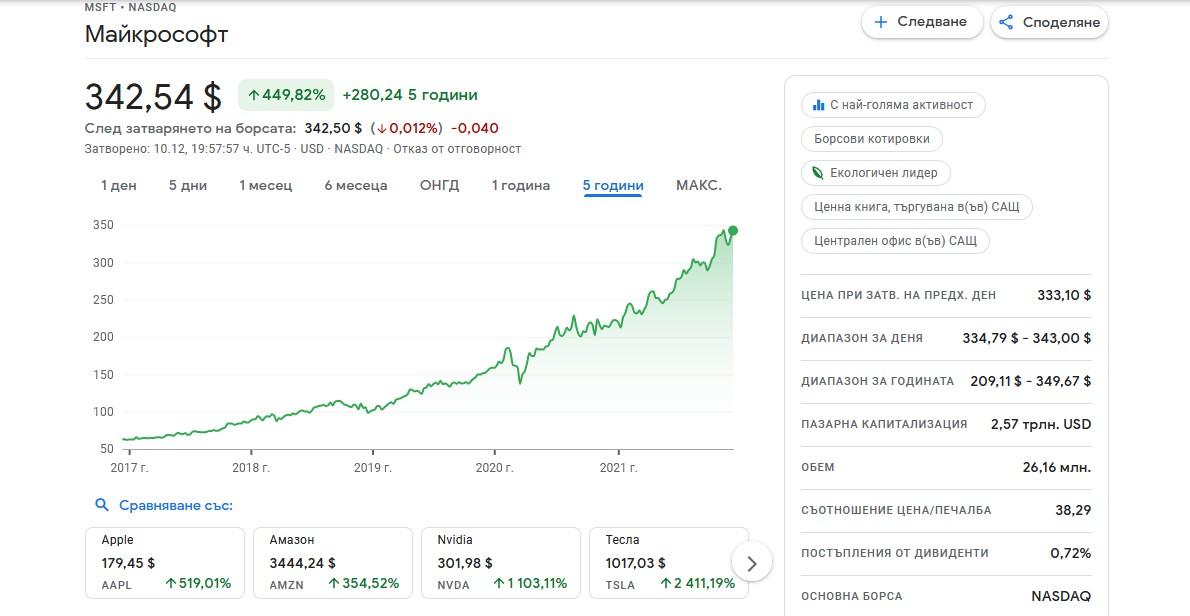Click the green leaf icon for Екологичен лидер
This screenshot has width=1190, height=616.
coord(818,173)
